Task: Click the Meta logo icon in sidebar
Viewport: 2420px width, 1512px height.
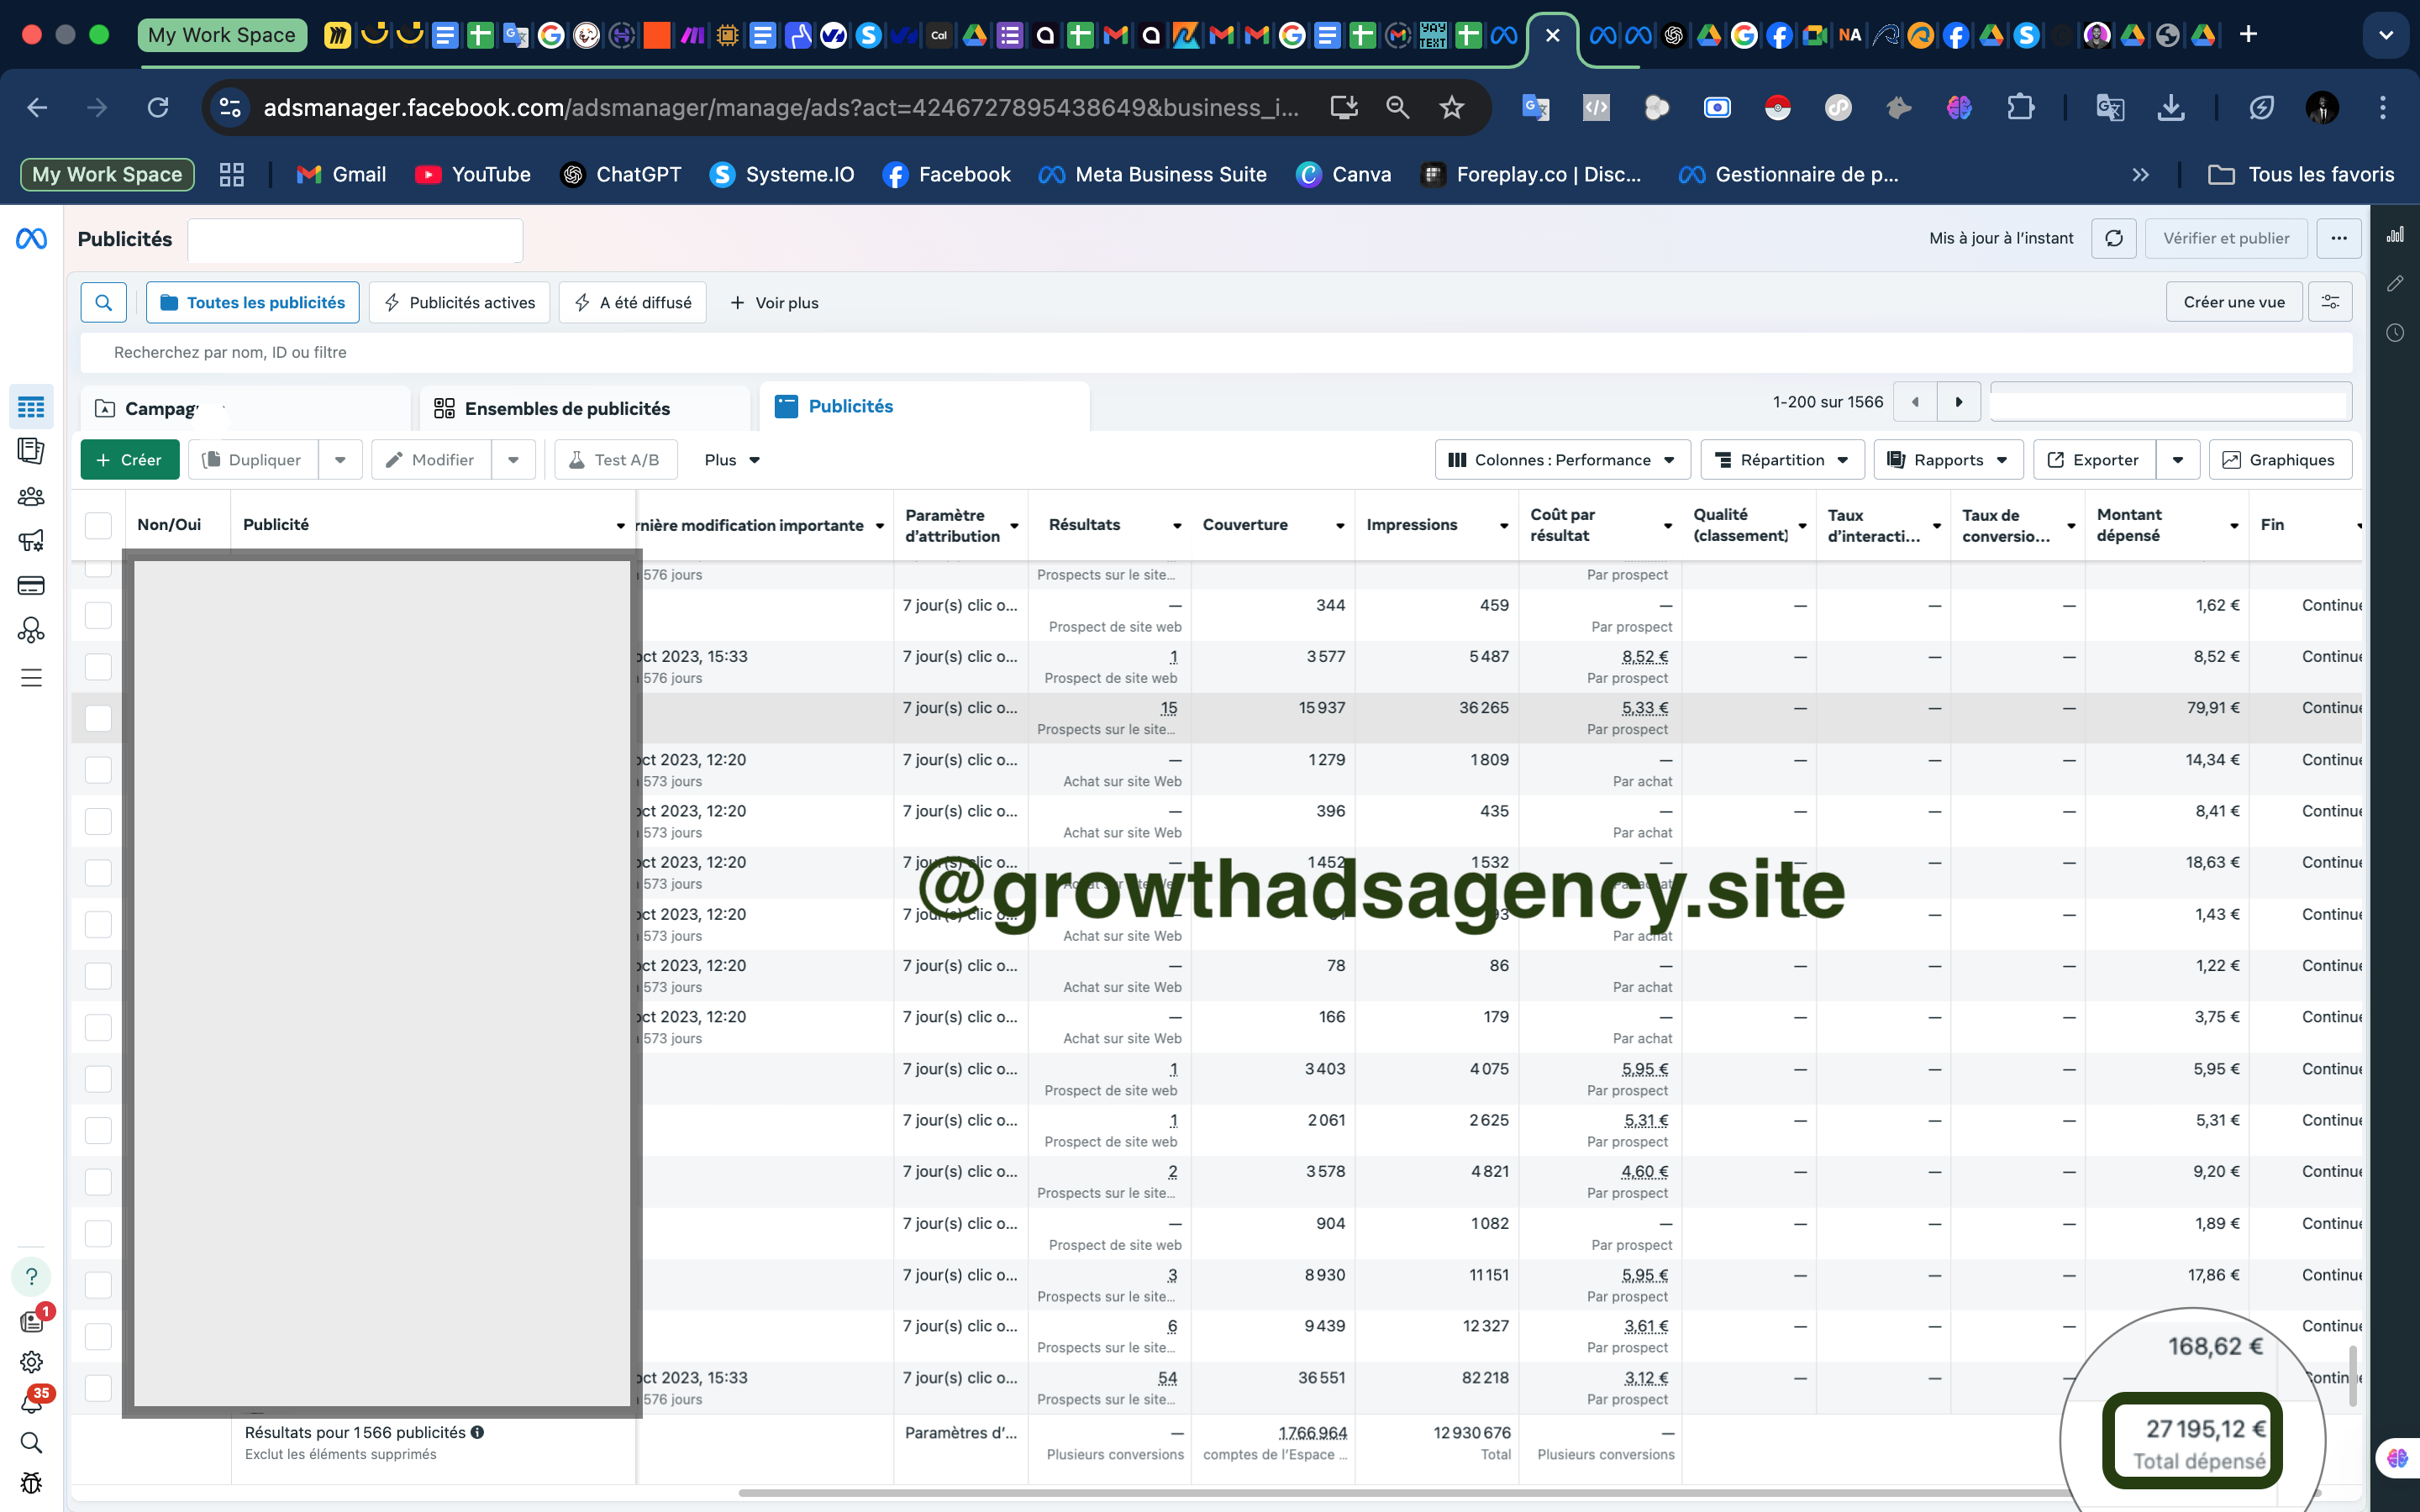Action: tap(31, 238)
